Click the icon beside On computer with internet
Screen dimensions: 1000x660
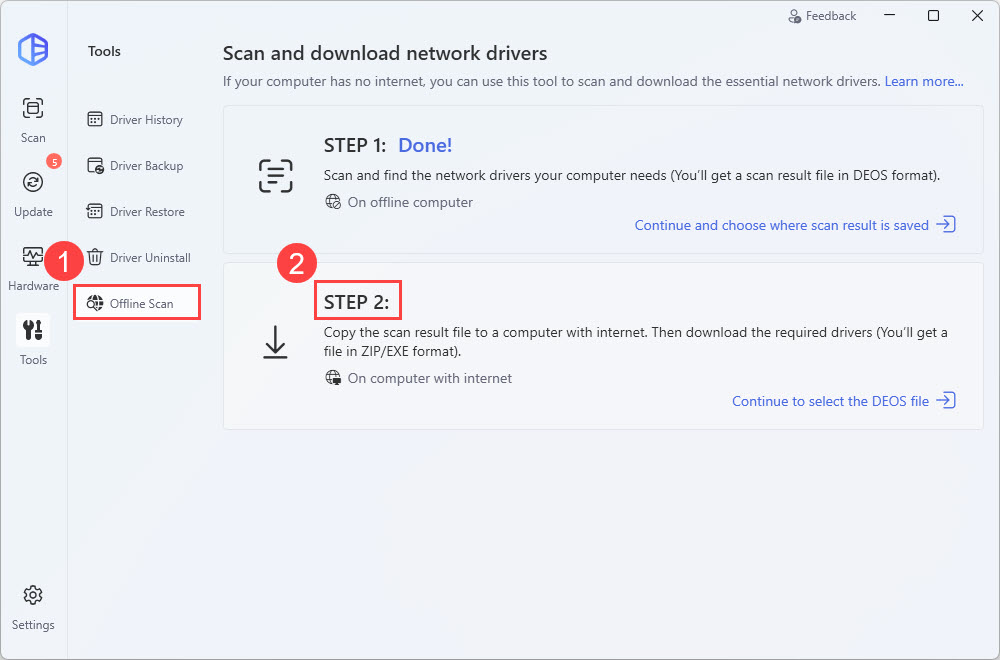coord(333,378)
